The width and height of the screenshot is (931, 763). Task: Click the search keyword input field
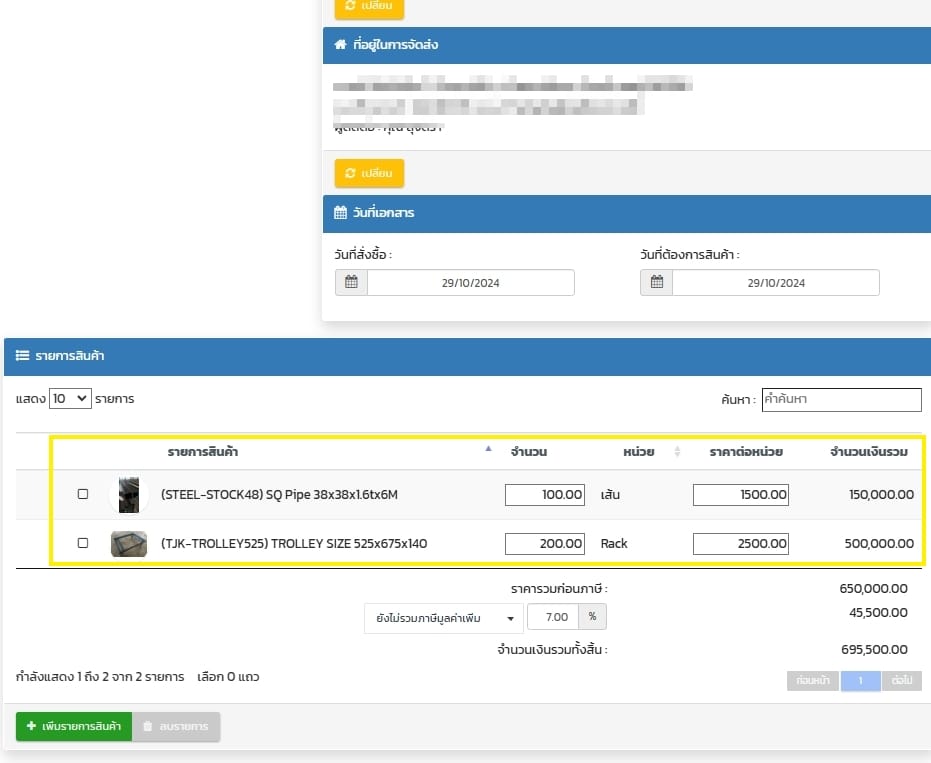click(841, 399)
